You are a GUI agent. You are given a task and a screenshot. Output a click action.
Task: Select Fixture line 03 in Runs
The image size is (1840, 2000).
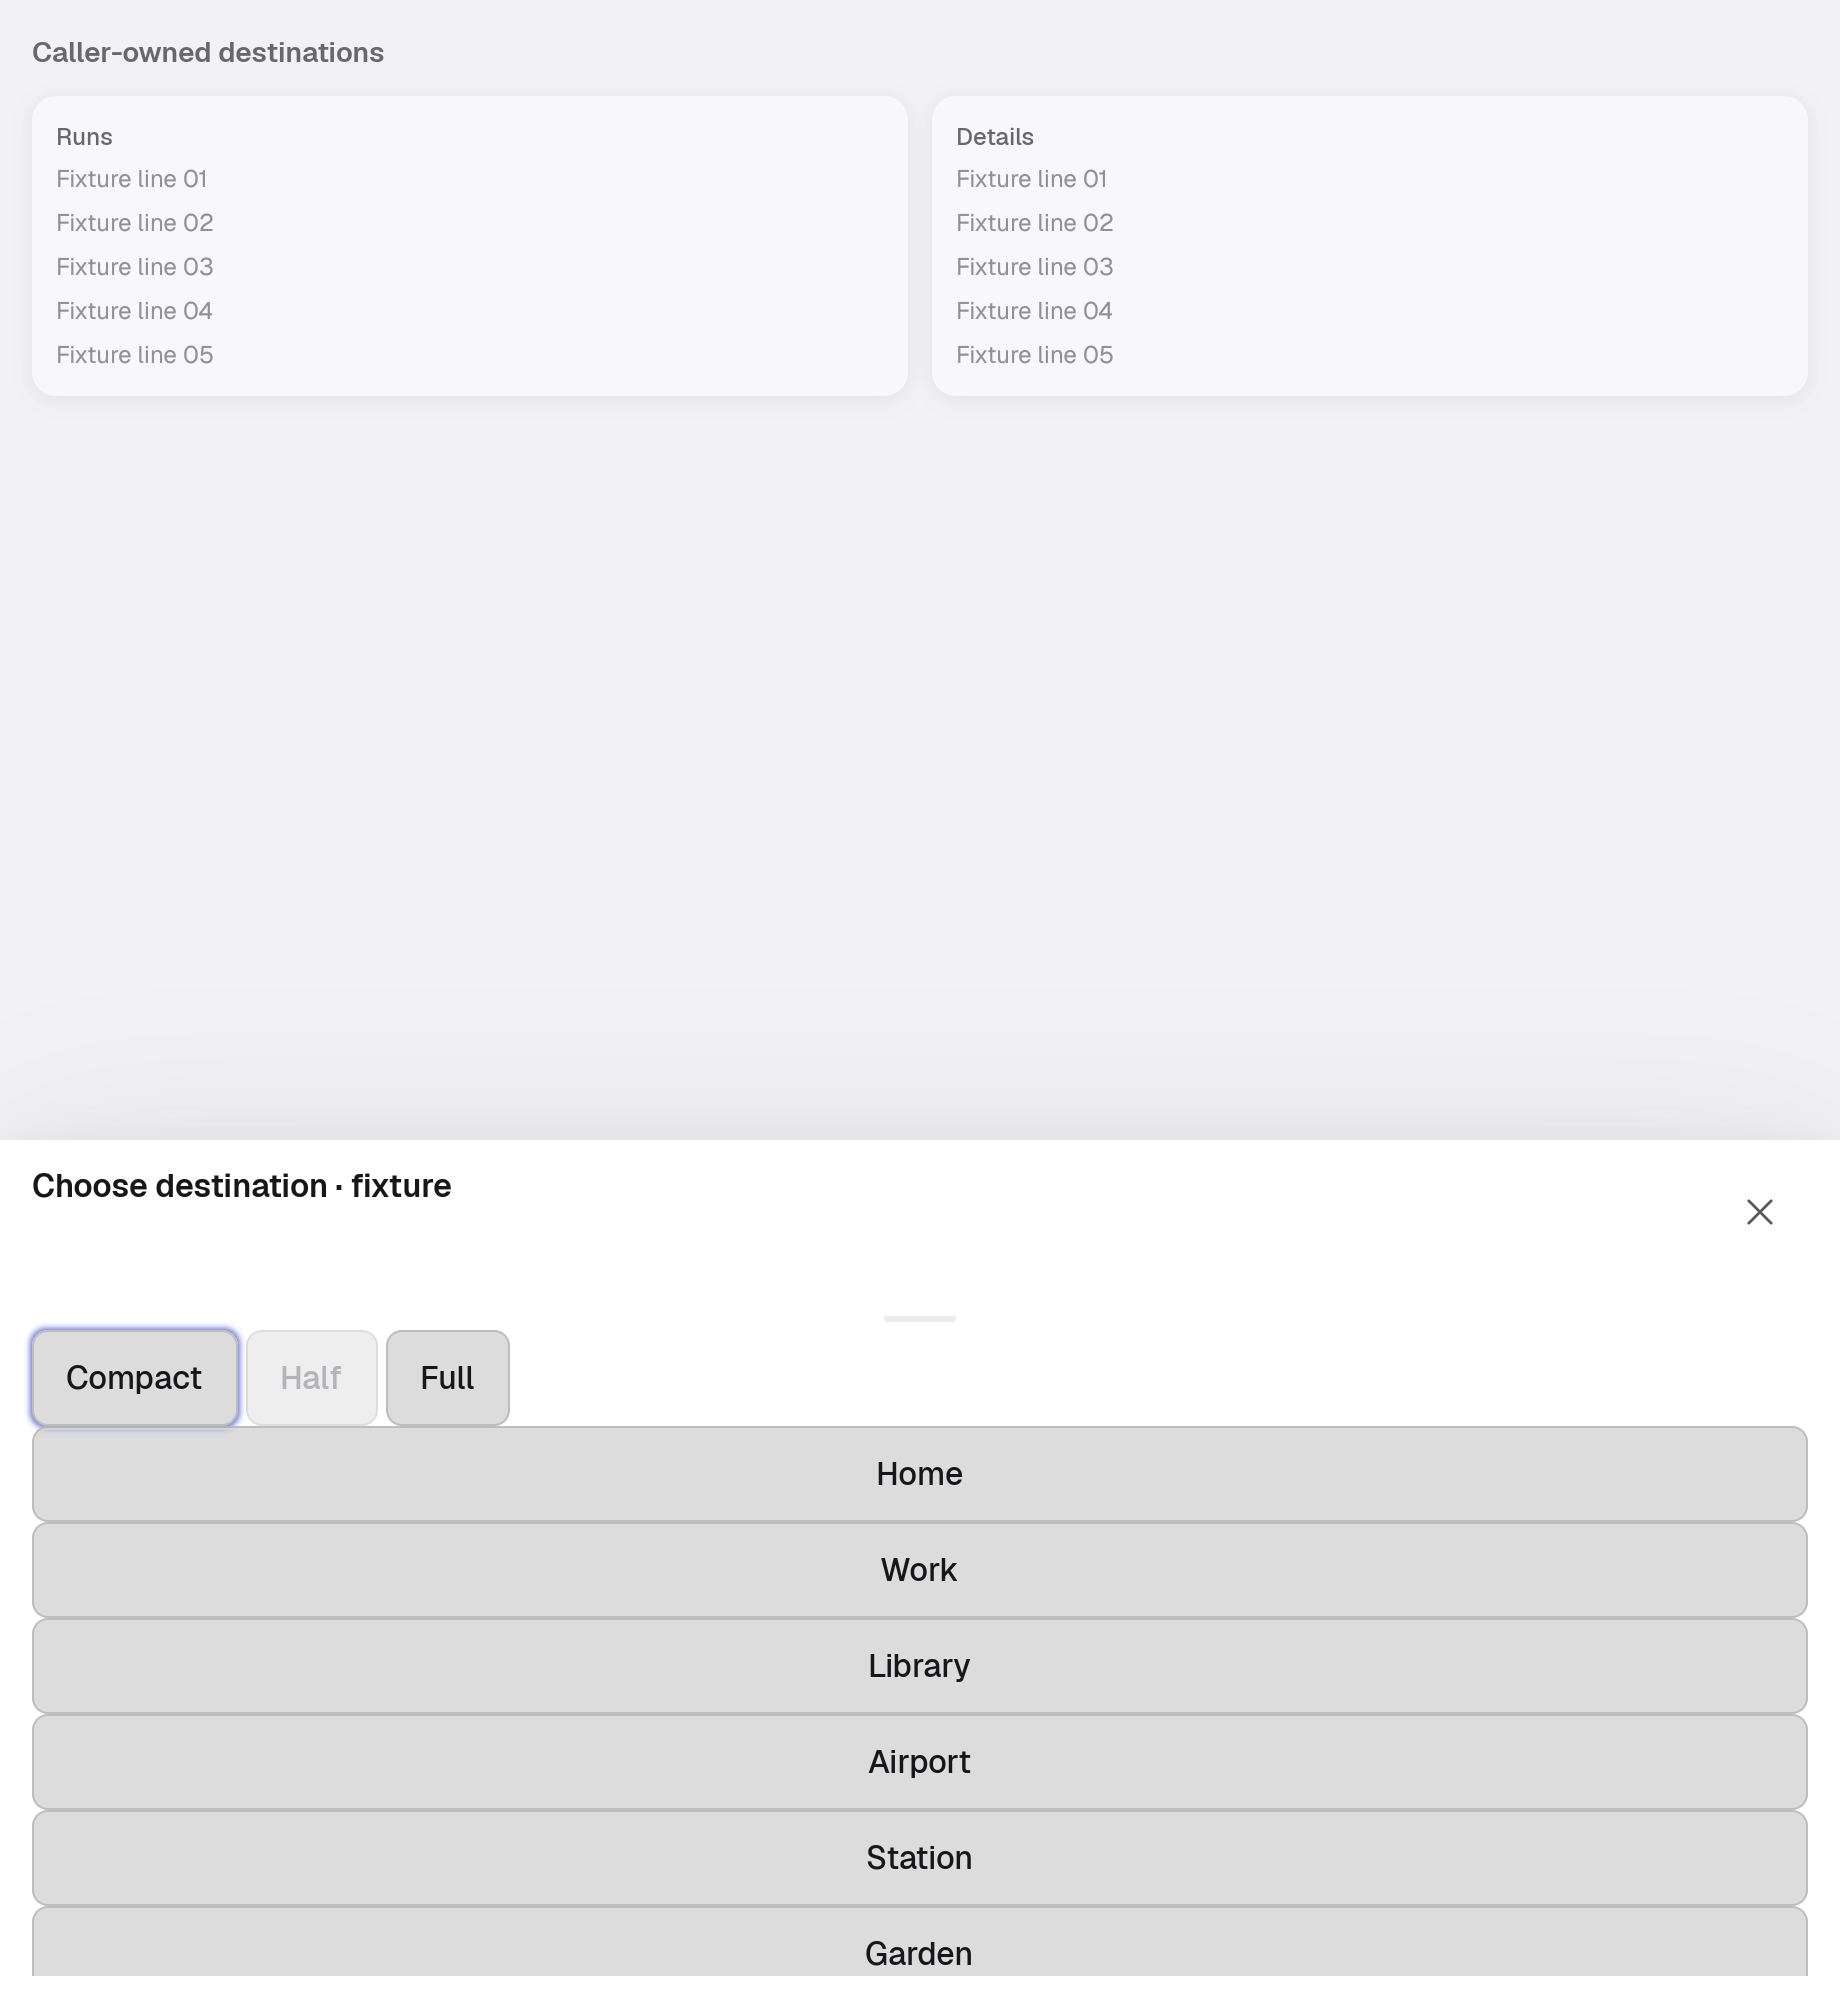[135, 267]
